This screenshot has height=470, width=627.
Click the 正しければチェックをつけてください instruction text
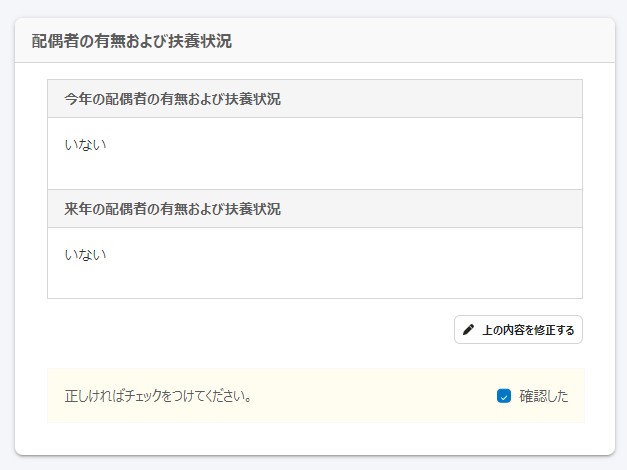(158, 396)
